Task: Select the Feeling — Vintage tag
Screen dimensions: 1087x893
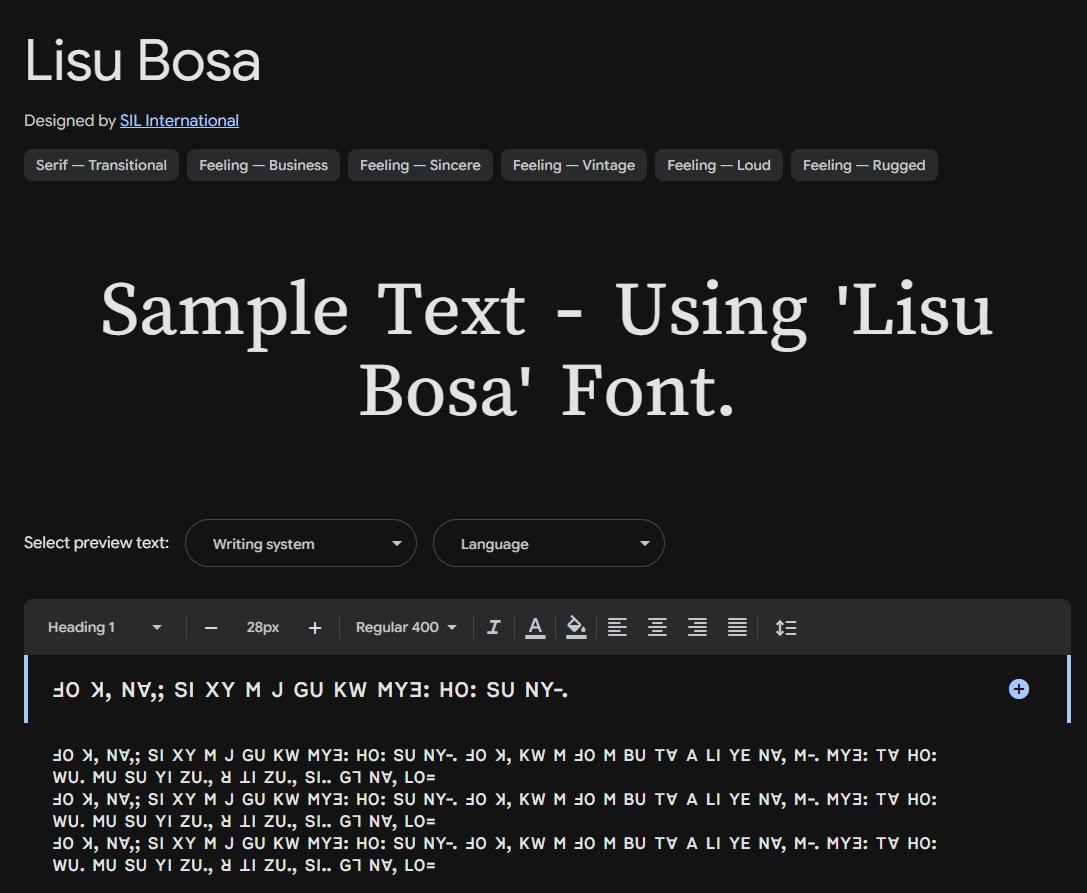Action: pyautogui.click(x=574, y=165)
